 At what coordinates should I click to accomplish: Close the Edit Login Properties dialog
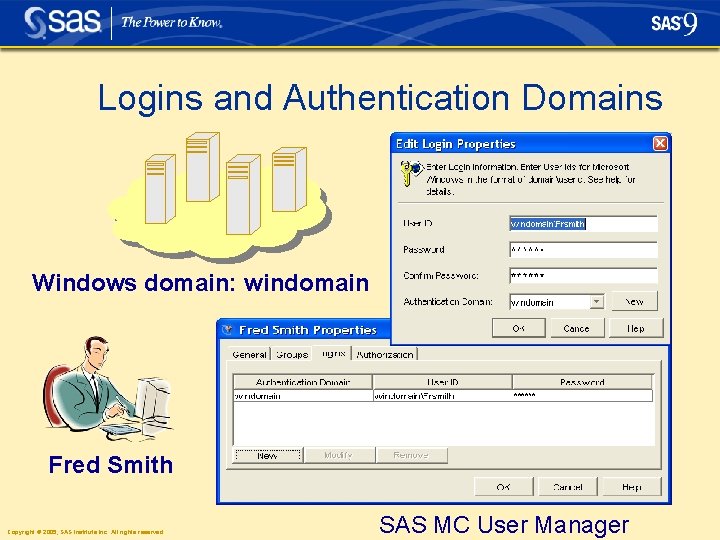pyautogui.click(x=660, y=144)
